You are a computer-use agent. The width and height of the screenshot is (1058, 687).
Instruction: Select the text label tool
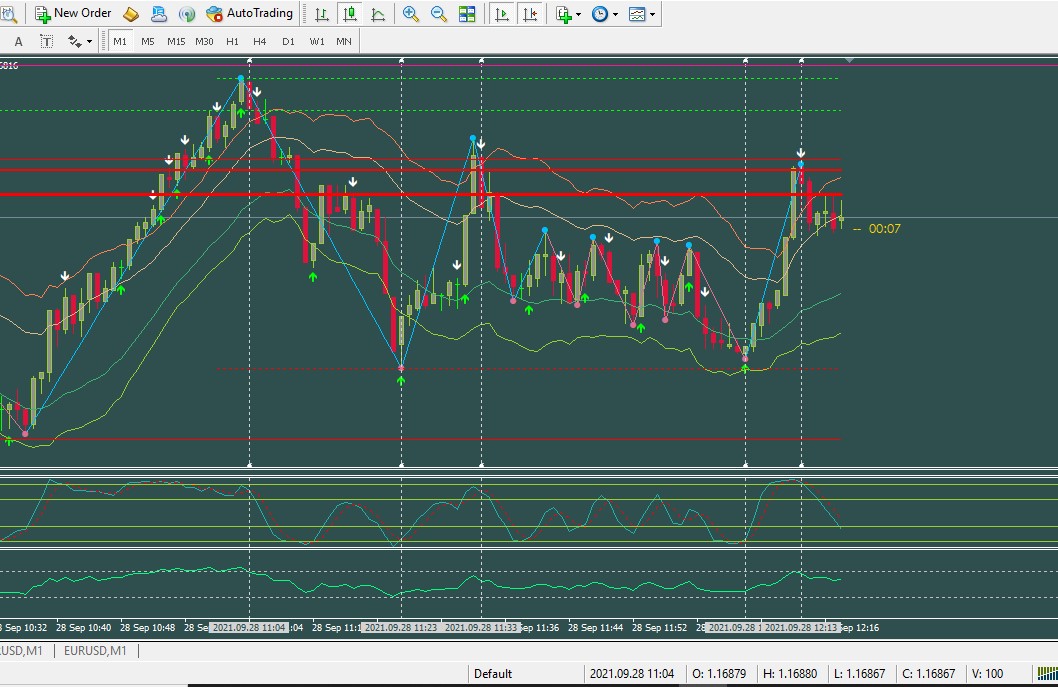pyautogui.click(x=46, y=41)
